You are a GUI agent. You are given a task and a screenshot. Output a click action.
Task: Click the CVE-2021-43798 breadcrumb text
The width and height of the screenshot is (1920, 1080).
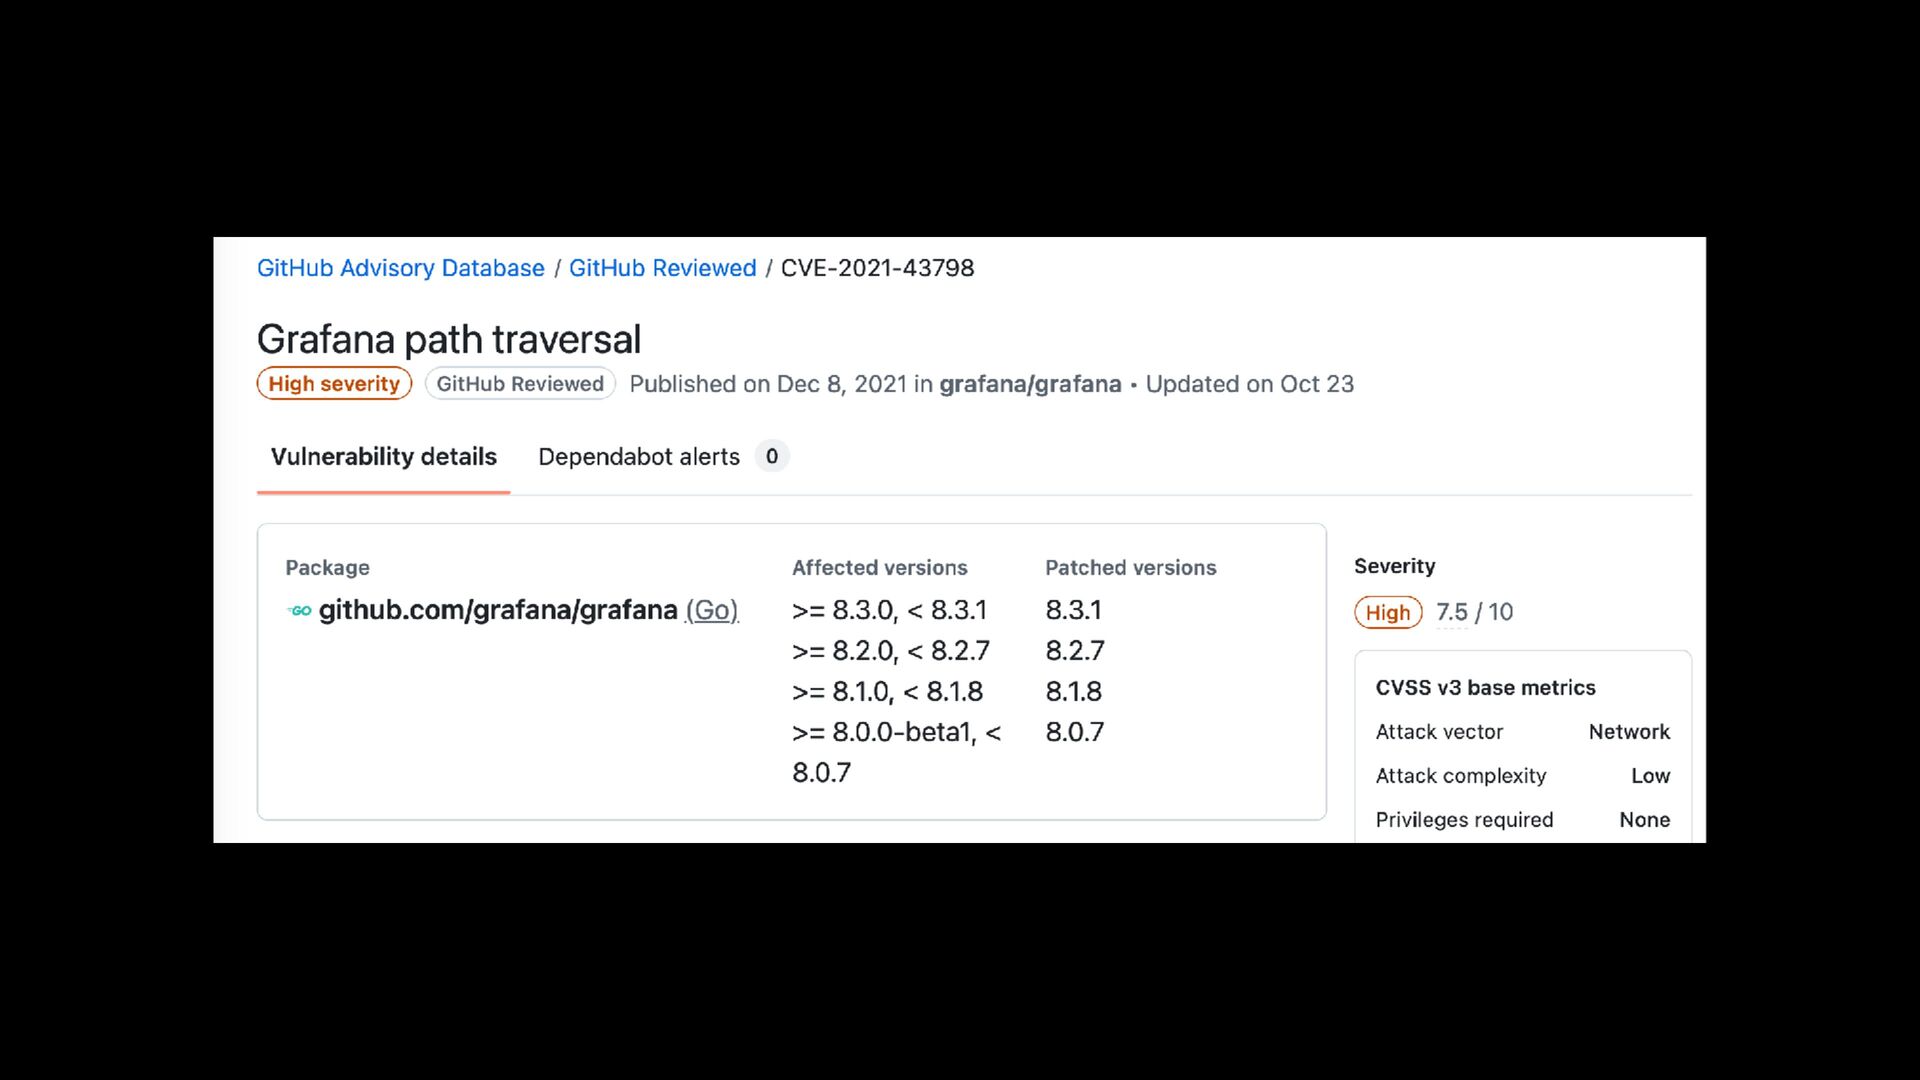877,268
